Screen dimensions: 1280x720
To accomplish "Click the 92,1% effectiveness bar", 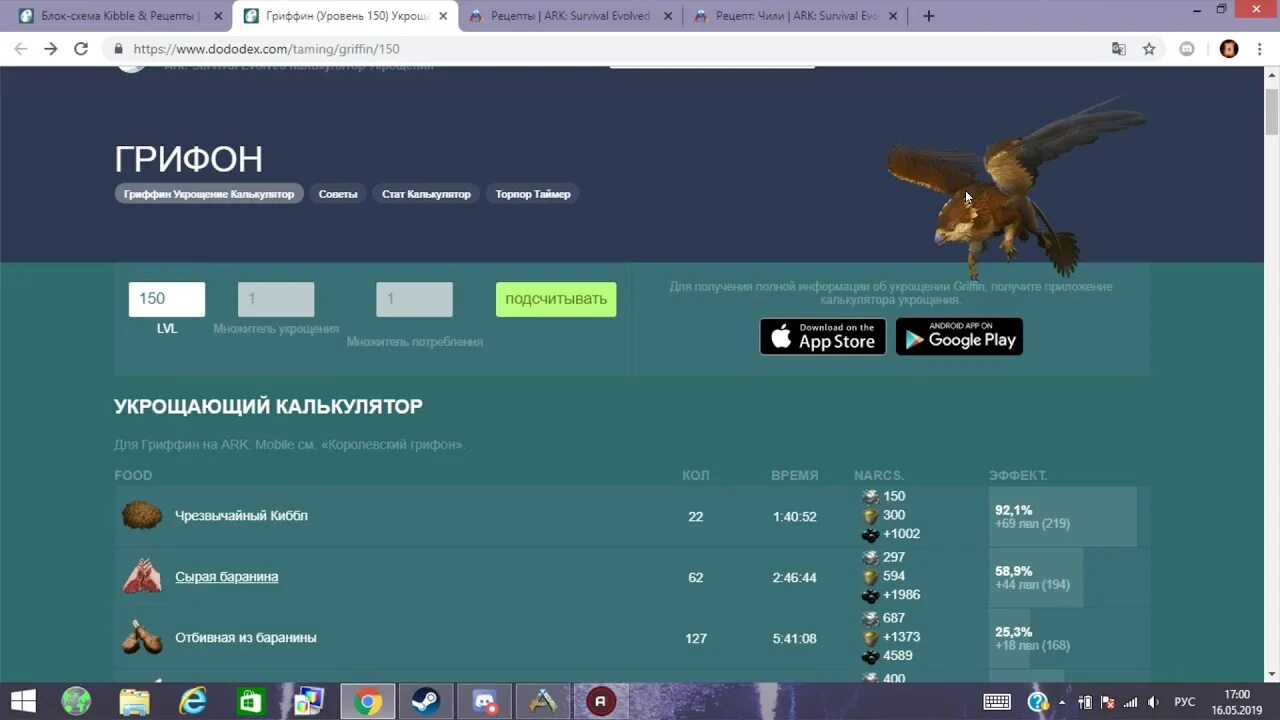I will (1063, 516).
